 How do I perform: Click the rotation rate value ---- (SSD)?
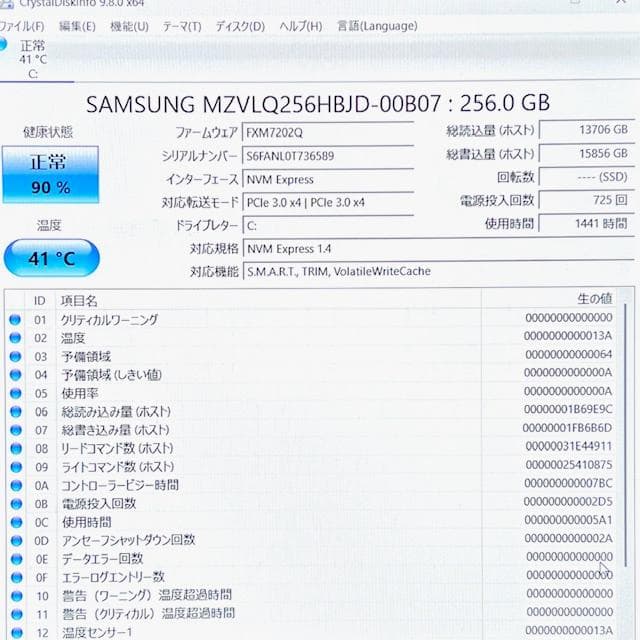point(587,177)
